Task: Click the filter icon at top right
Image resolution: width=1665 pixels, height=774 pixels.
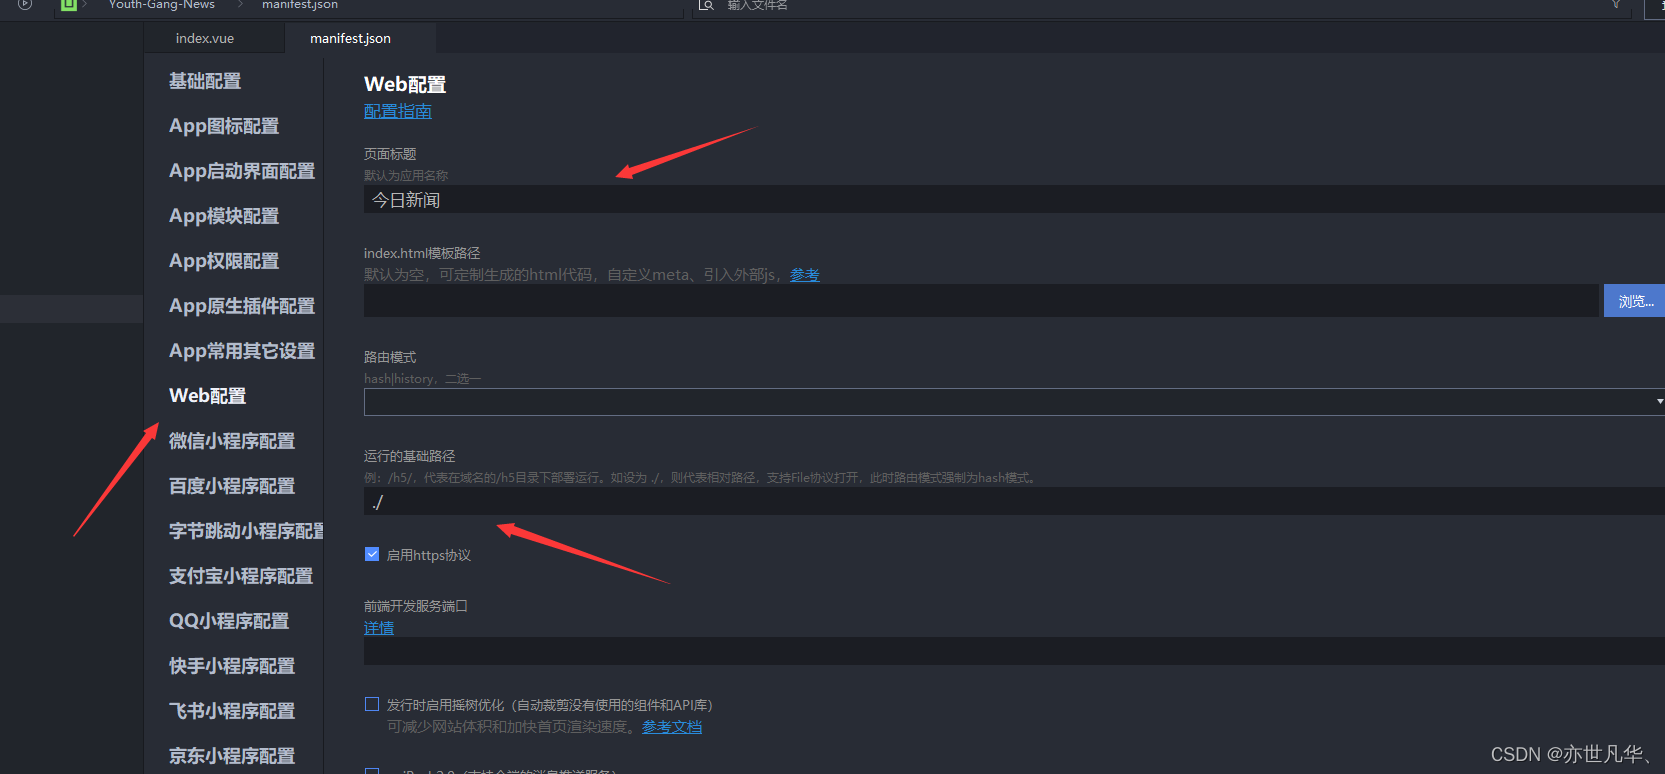Action: tap(1616, 5)
